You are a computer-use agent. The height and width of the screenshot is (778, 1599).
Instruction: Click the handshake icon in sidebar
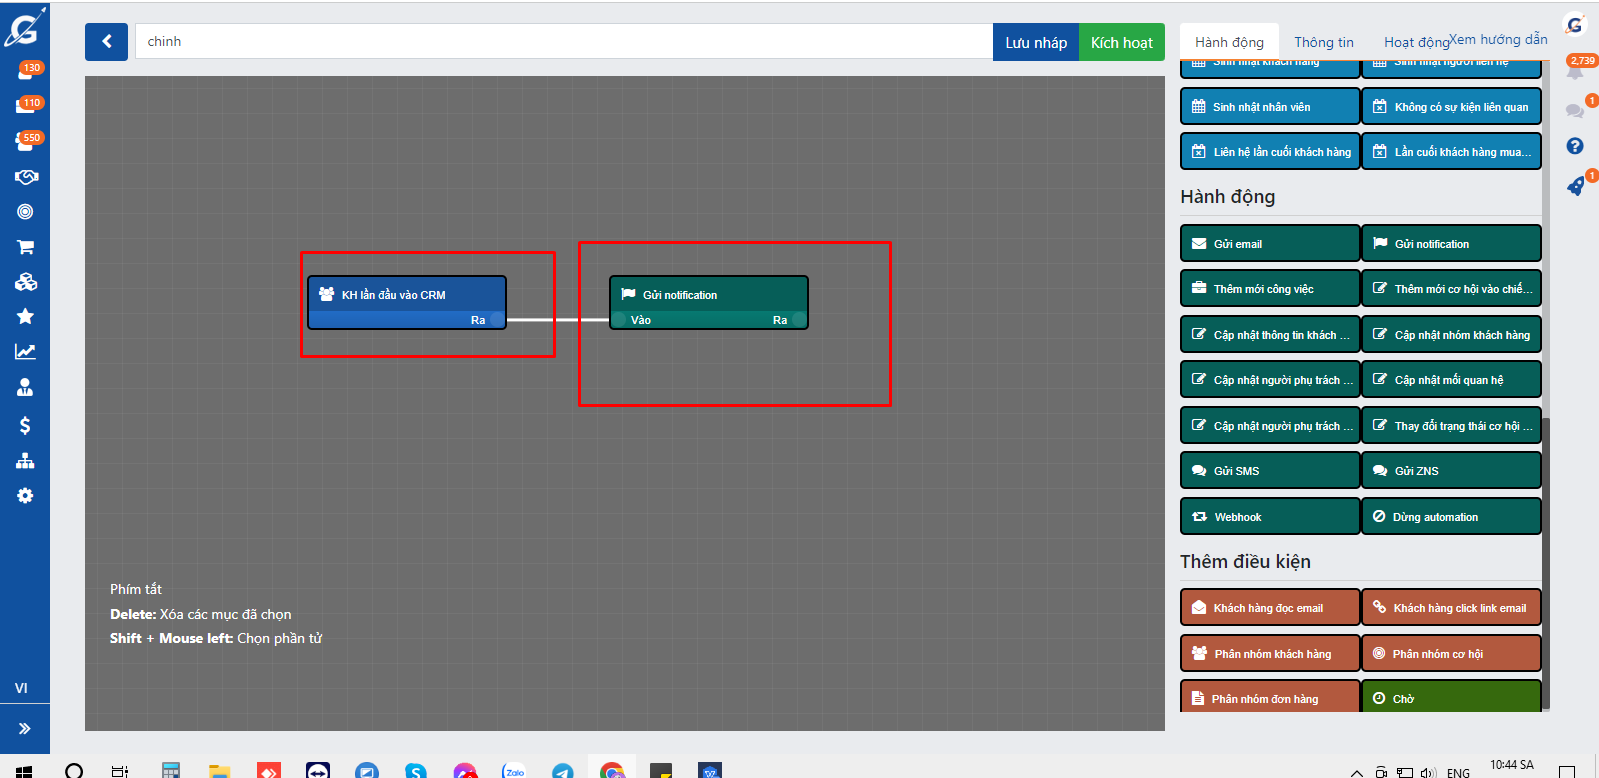(25, 177)
